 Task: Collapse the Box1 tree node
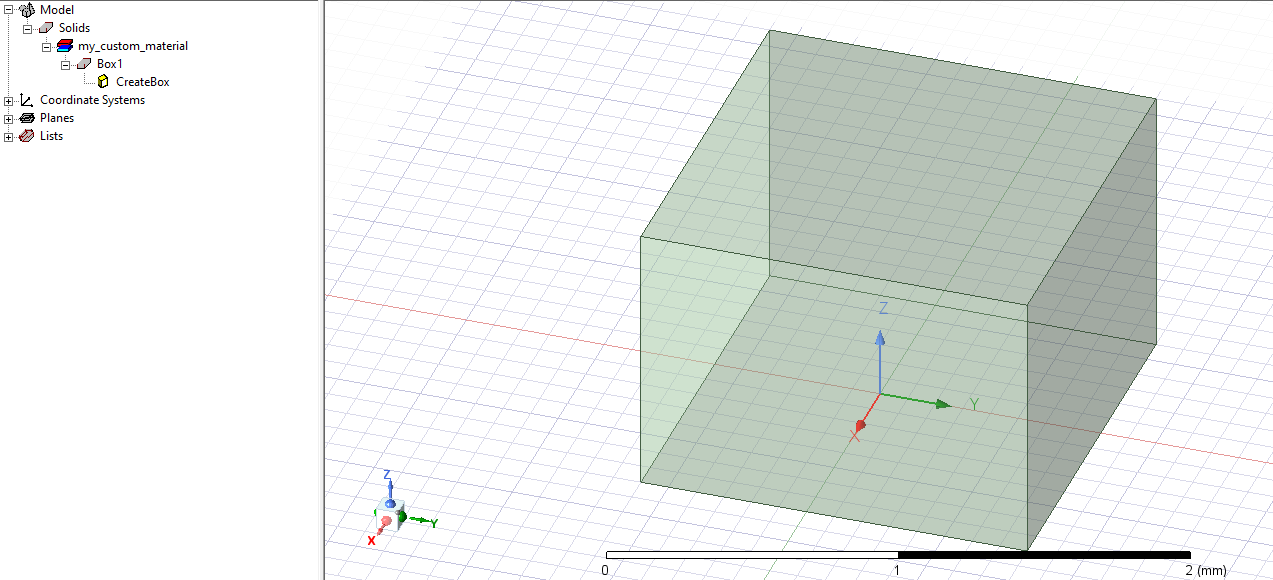pos(66,65)
